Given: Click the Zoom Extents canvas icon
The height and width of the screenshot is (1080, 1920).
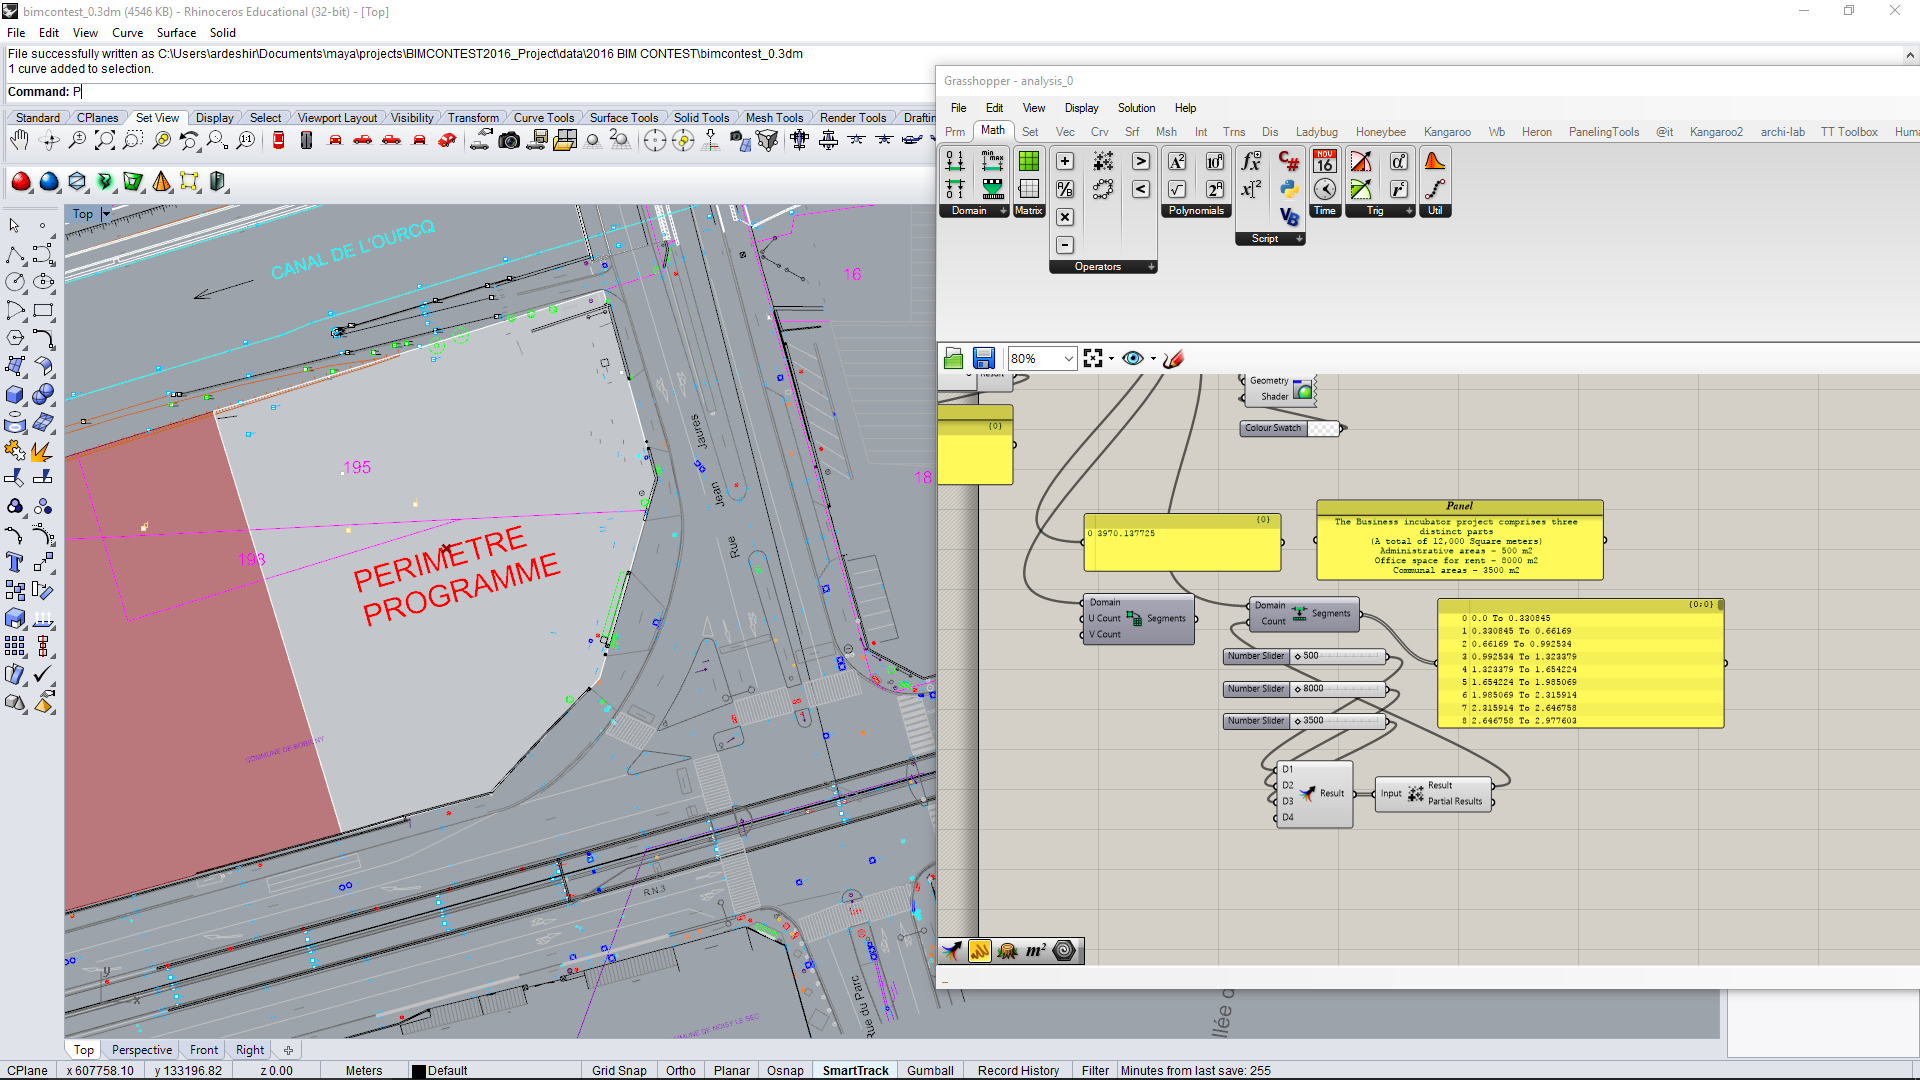Looking at the screenshot, I should (x=1093, y=358).
